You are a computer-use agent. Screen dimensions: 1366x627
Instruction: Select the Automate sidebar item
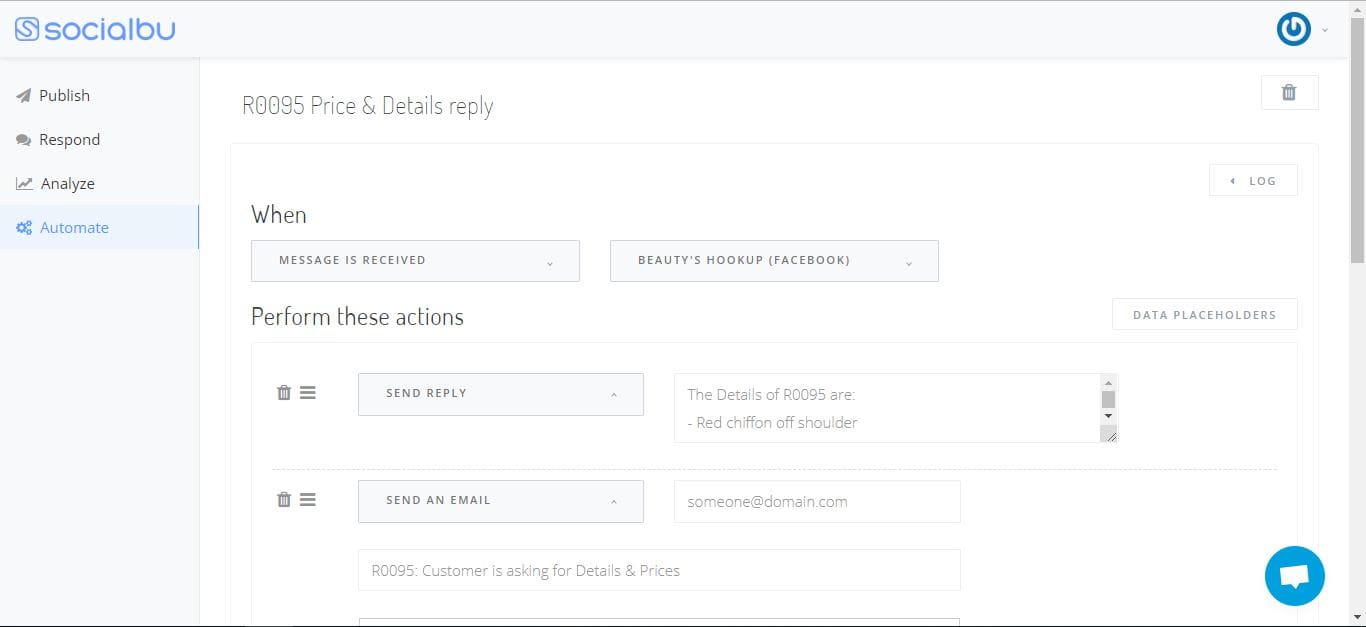tap(74, 228)
